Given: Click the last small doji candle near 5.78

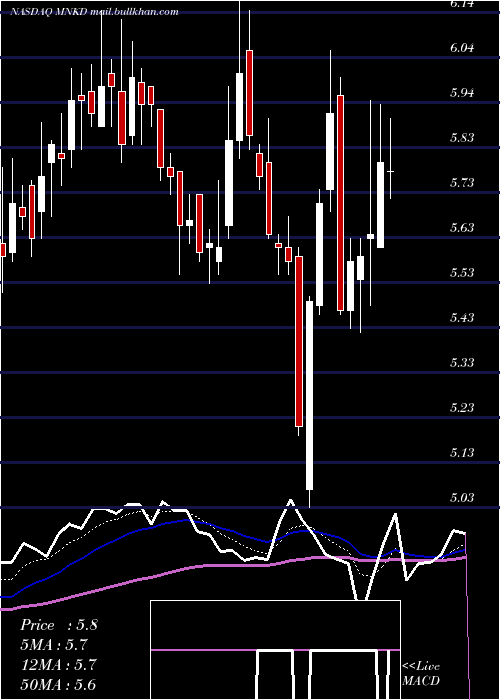Looking at the screenshot, I should click(x=391, y=171).
